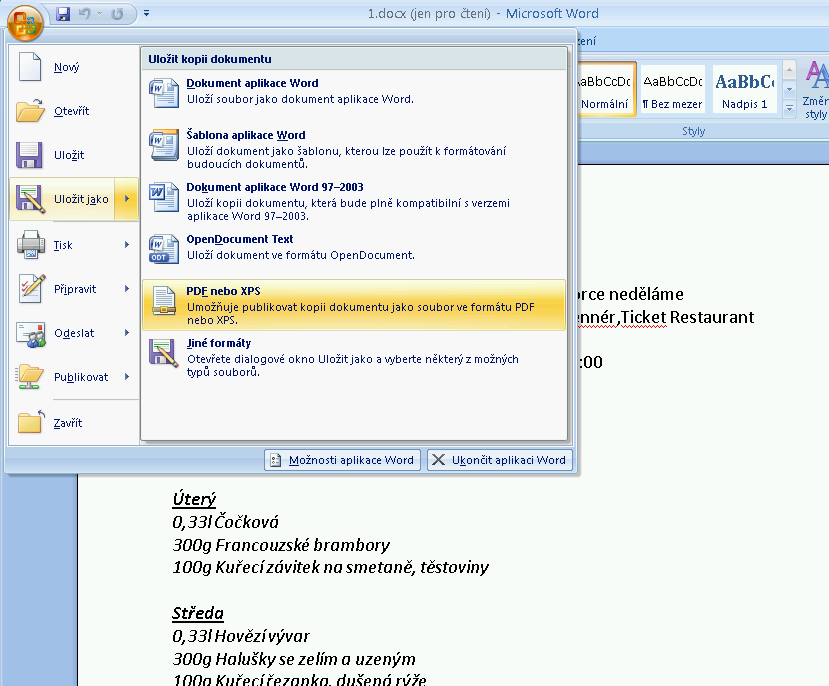This screenshot has width=829, height=686.
Task: Click the Ukončit aplikaci Word button
Action: tap(500, 460)
